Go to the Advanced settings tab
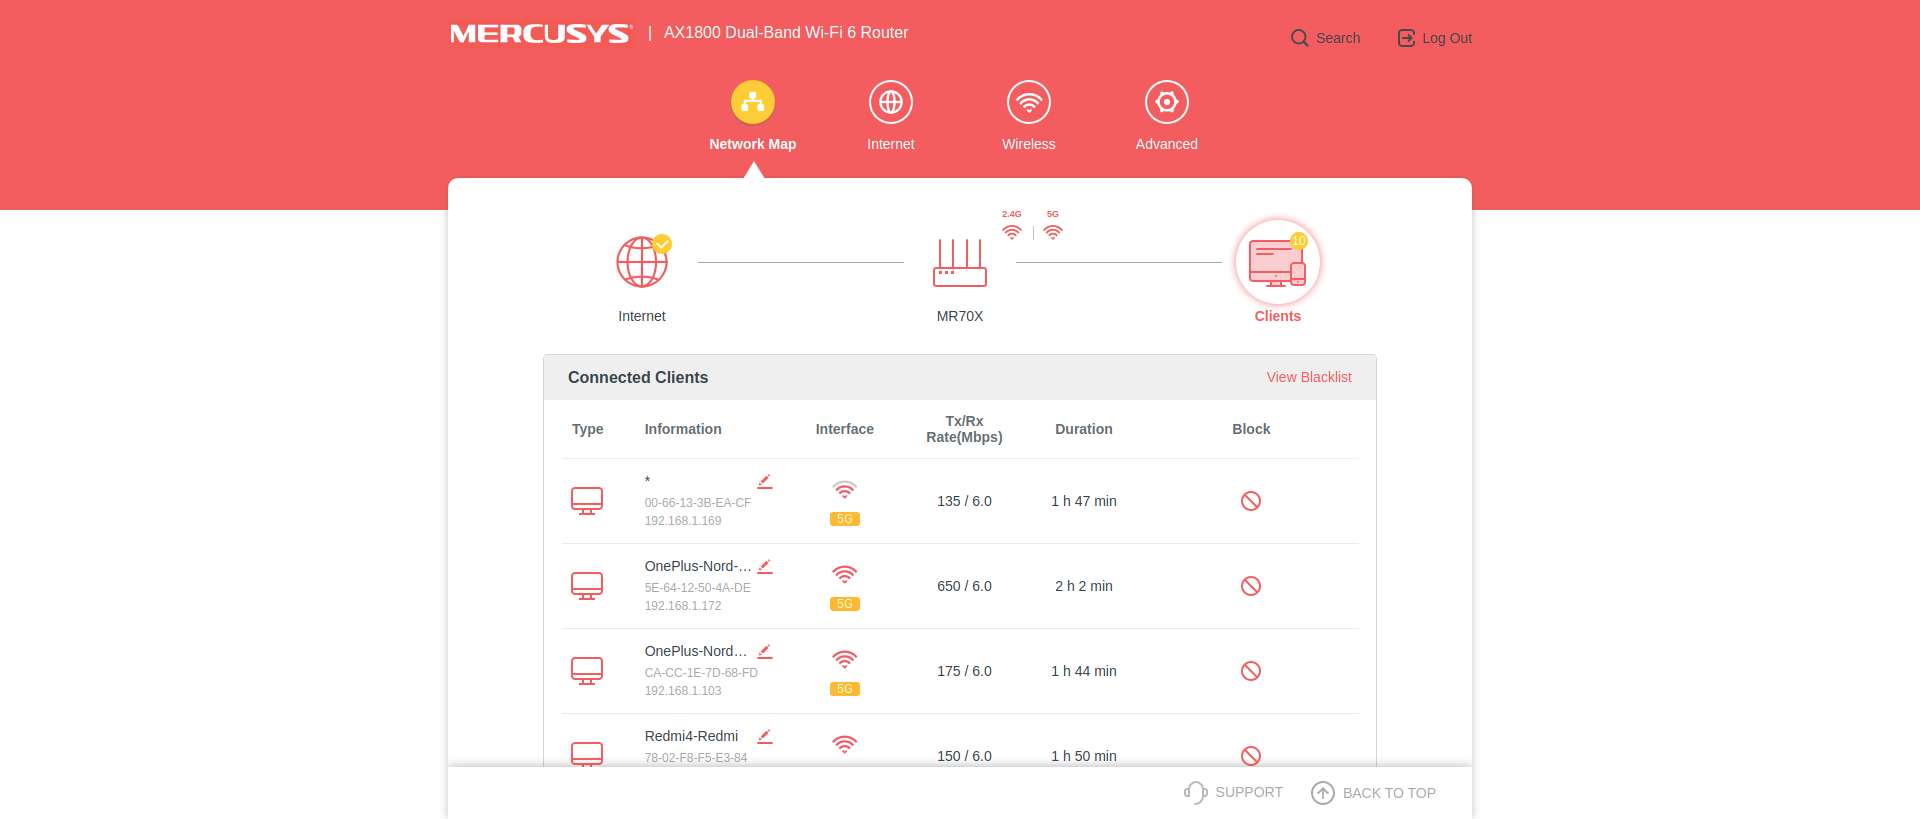 [1166, 103]
